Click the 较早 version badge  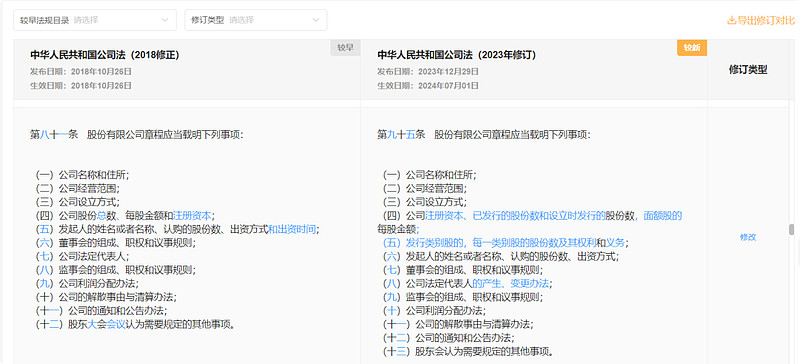[345, 47]
